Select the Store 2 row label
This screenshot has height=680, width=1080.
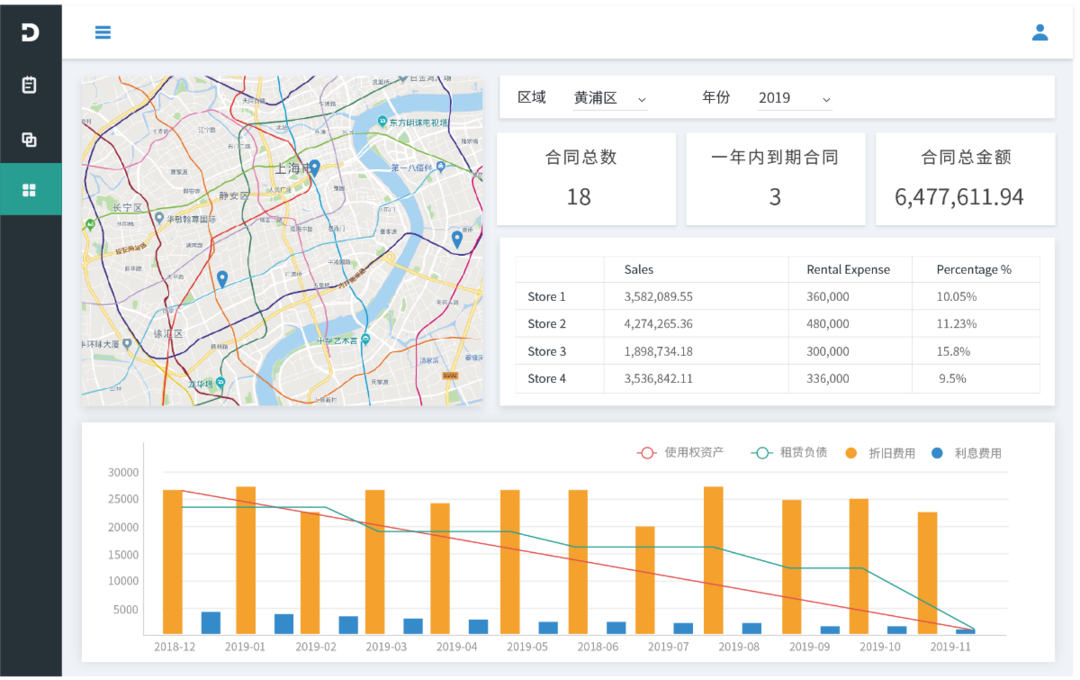coord(546,324)
